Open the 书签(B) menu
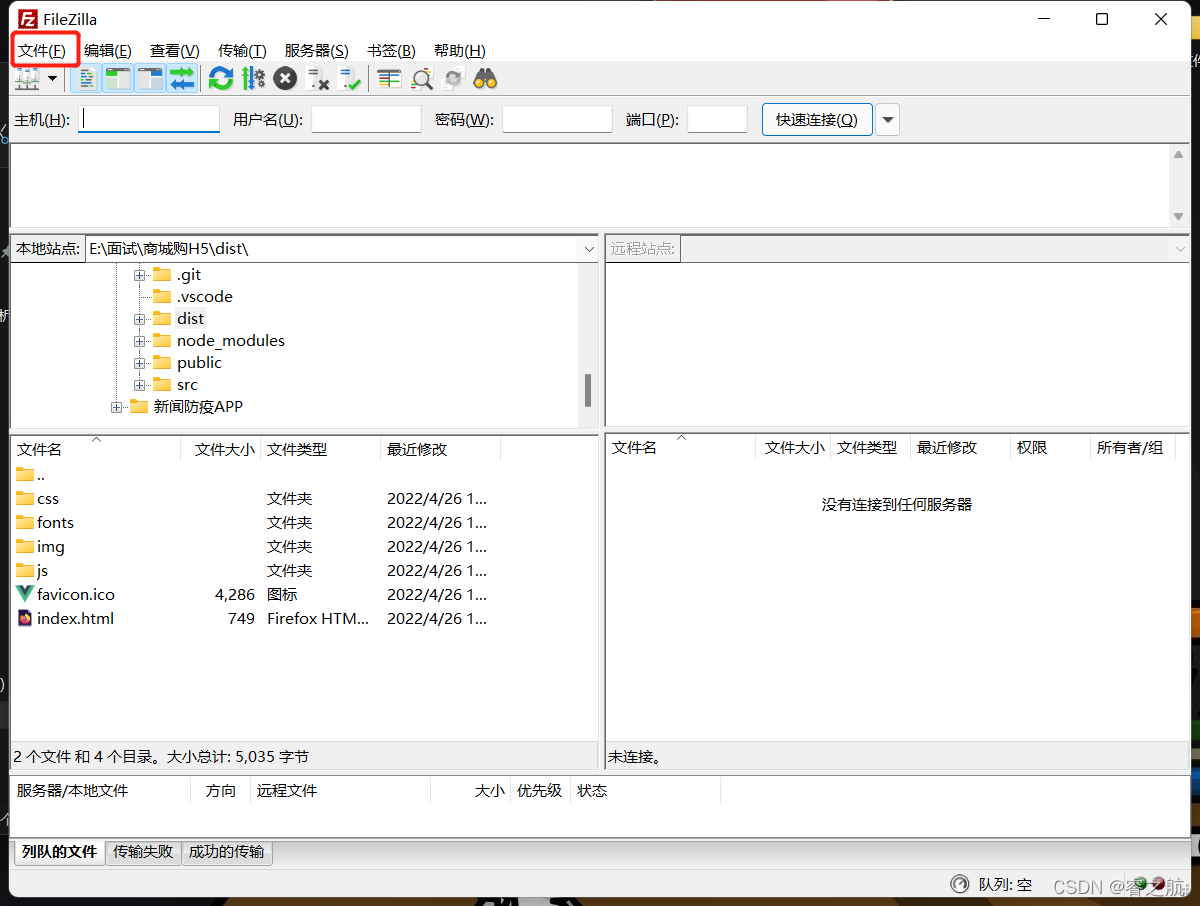This screenshot has width=1200, height=906. 391,50
